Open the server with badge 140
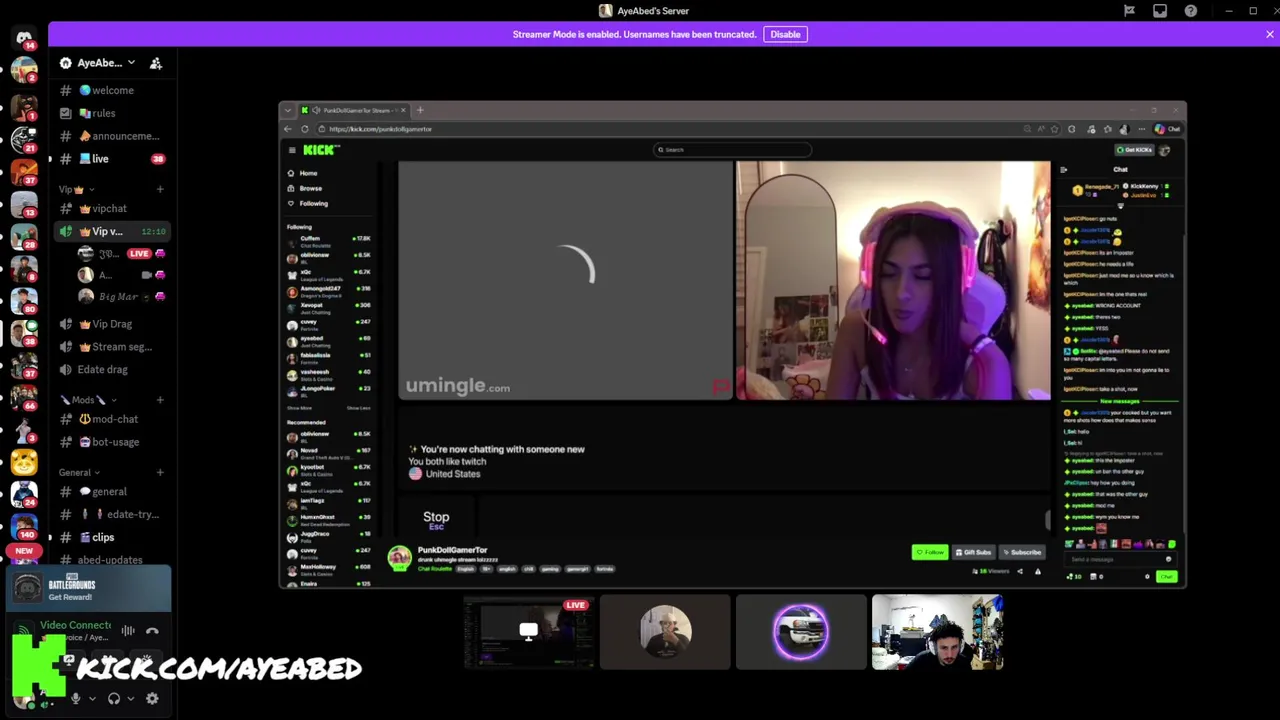This screenshot has width=1280, height=720. 24,525
